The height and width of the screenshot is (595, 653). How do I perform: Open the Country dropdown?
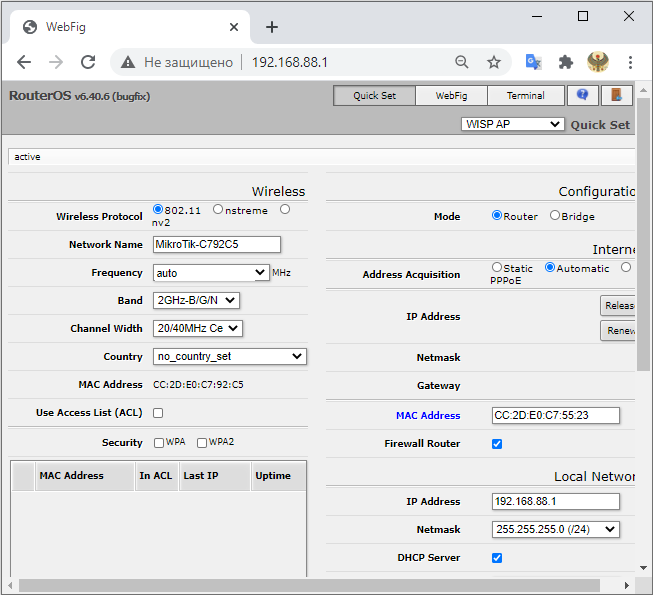point(230,356)
